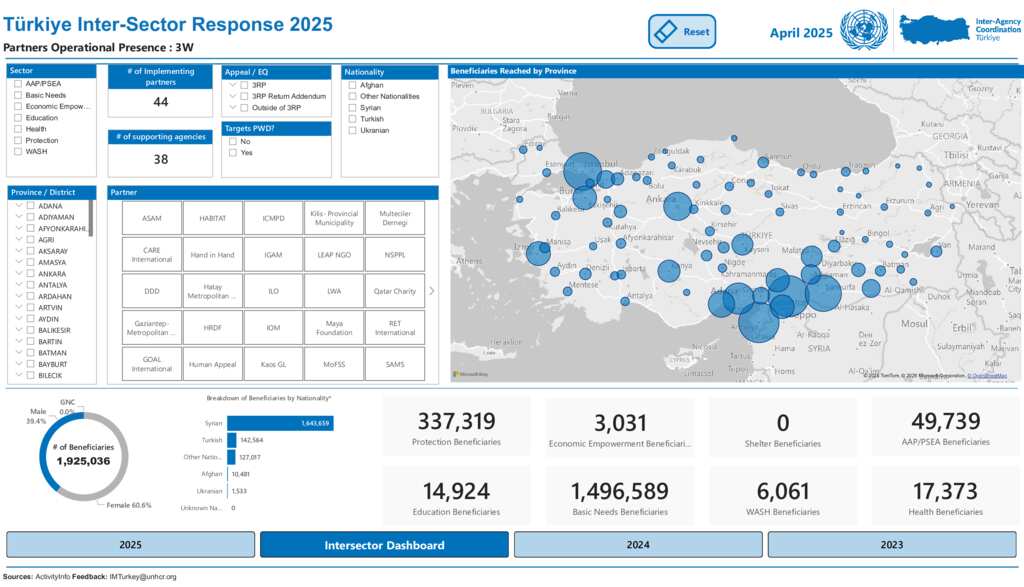This screenshot has width=1024, height=587.
Task: Select the Izmir bubble on the map
Action: [x=538, y=253]
